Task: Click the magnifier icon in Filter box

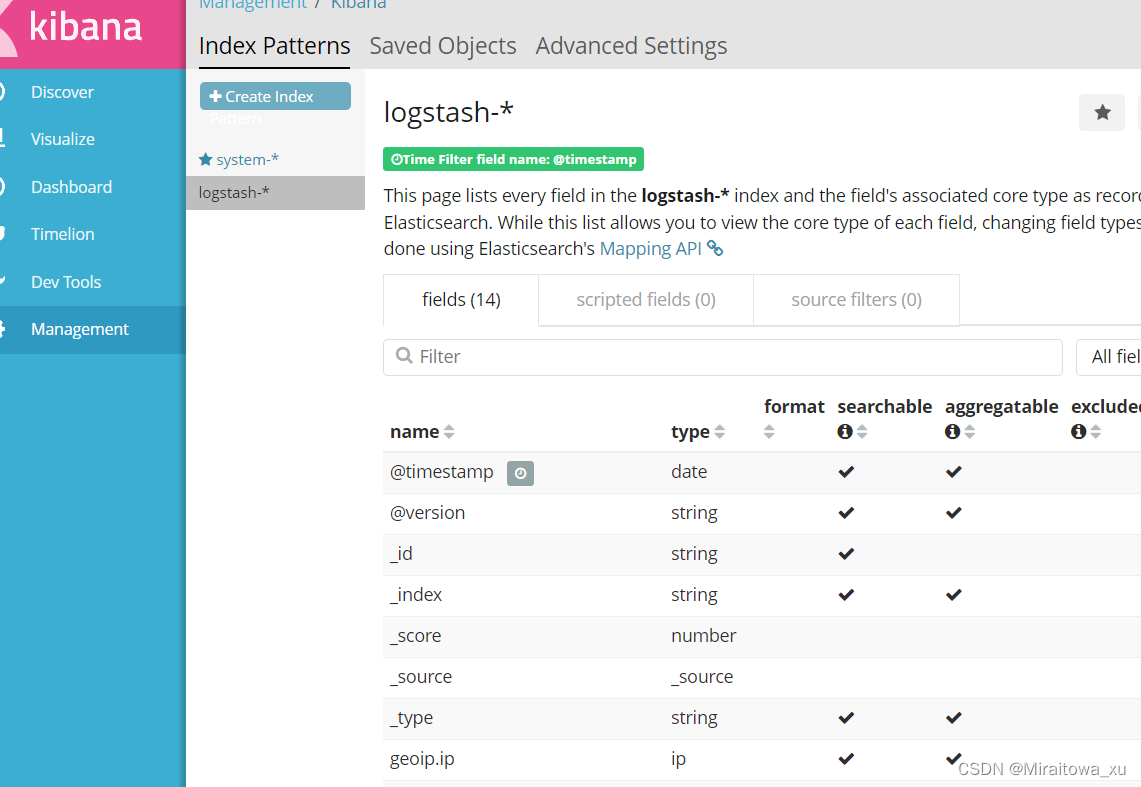Action: 404,356
